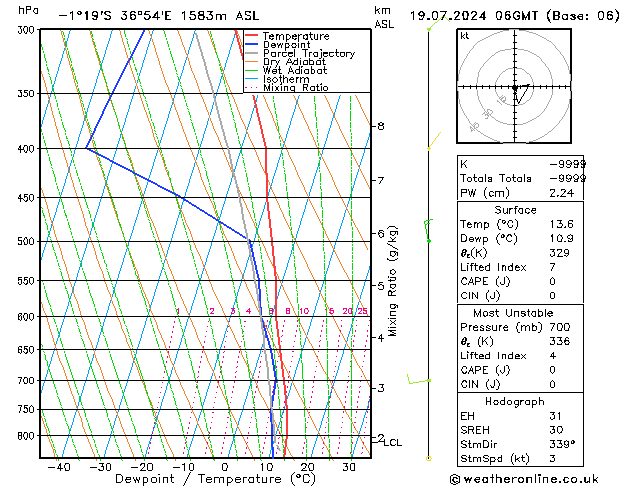This screenshot has width=629, height=486.
Task: Click the Wet Adiabat legend entry
Action: pyautogui.click(x=286, y=71)
